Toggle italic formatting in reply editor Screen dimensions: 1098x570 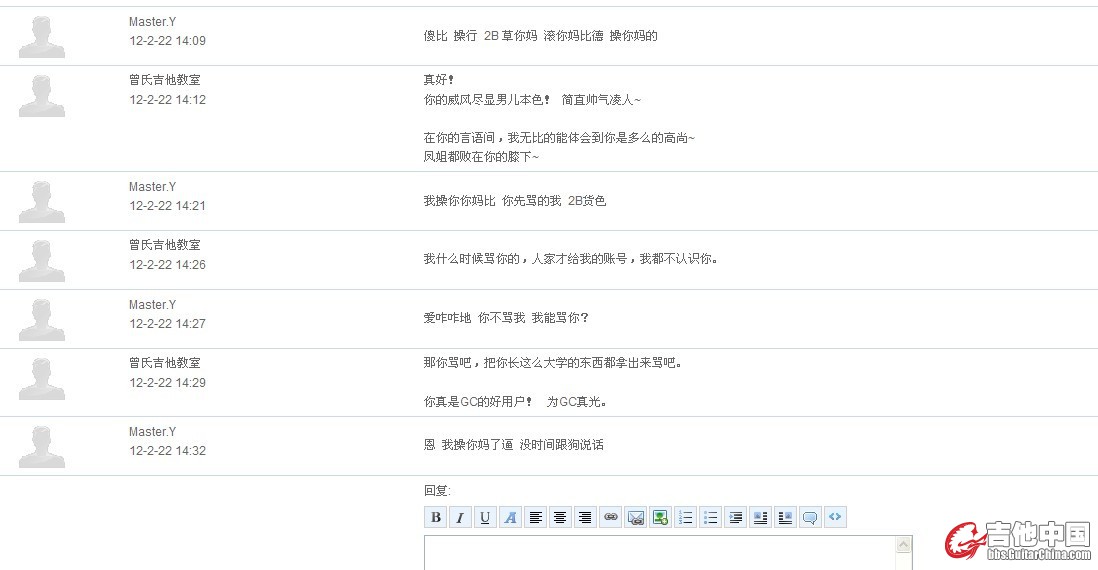pyautogui.click(x=460, y=517)
